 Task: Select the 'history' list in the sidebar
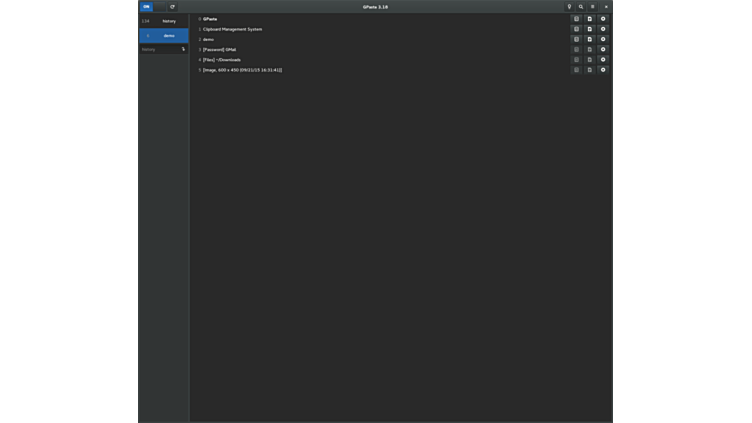pyautogui.click(x=164, y=21)
